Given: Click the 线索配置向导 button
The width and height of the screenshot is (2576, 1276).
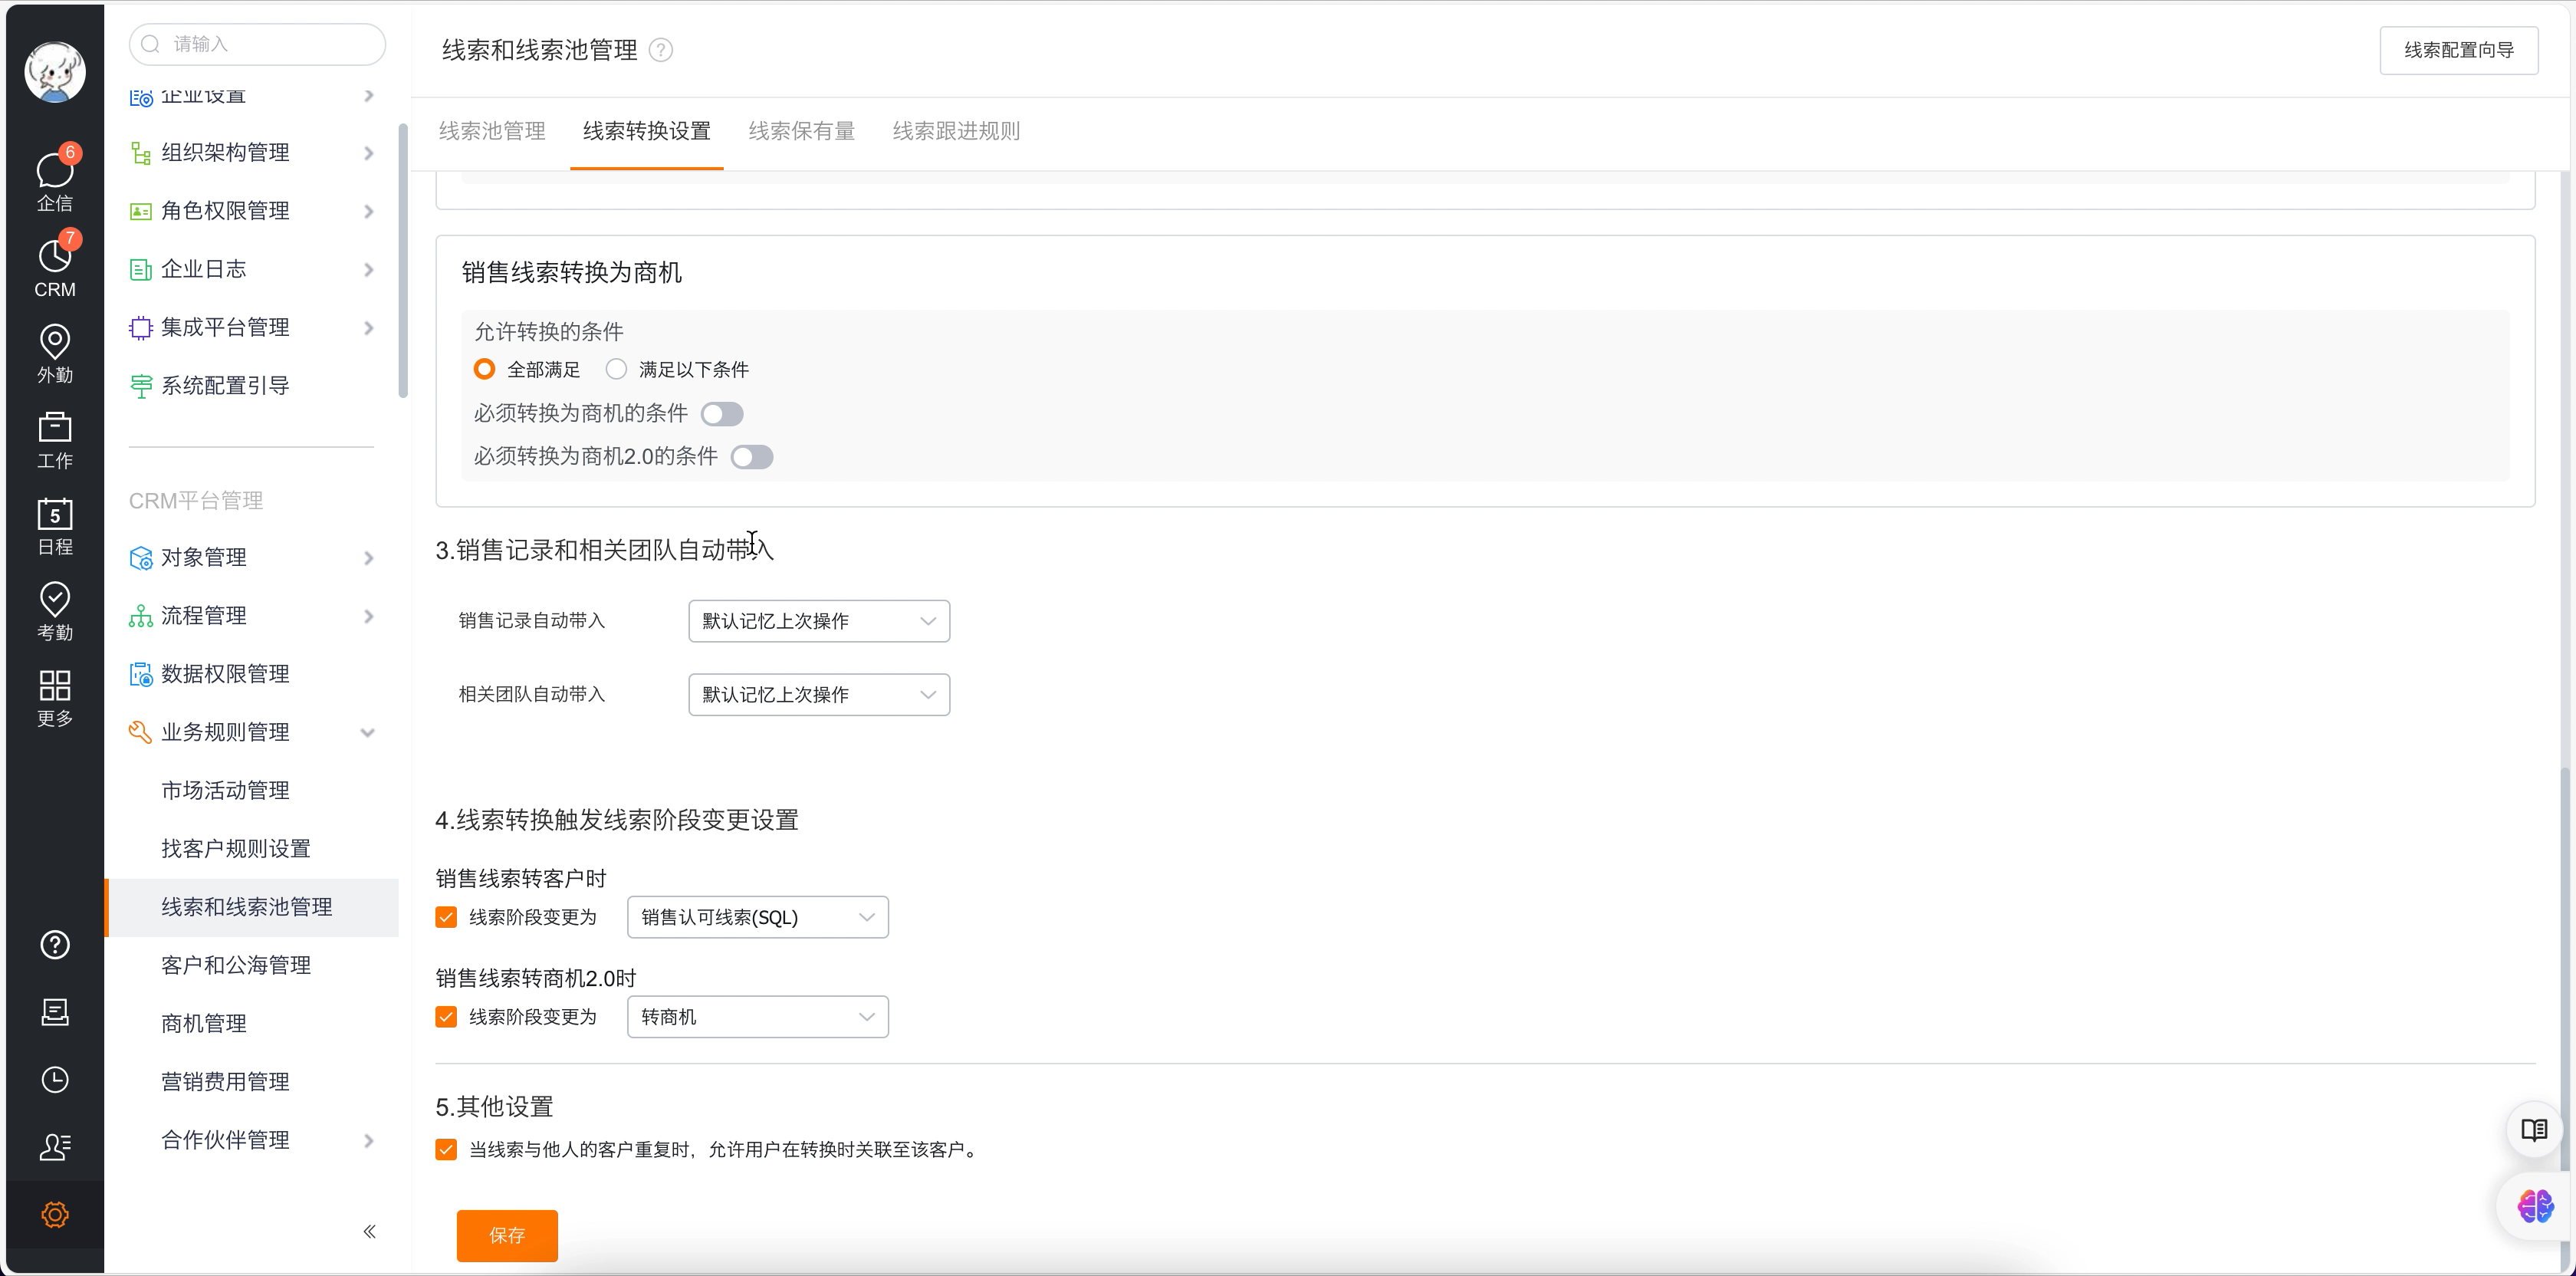Looking at the screenshot, I should [x=2459, y=50].
